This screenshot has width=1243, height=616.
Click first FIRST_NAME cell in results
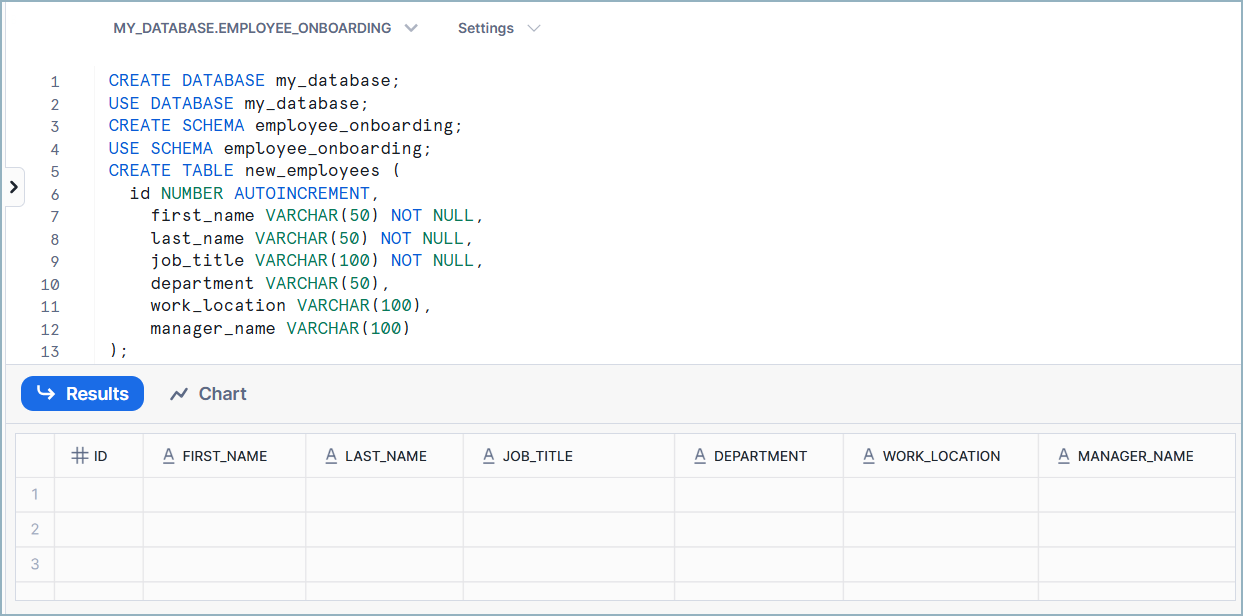(224, 495)
